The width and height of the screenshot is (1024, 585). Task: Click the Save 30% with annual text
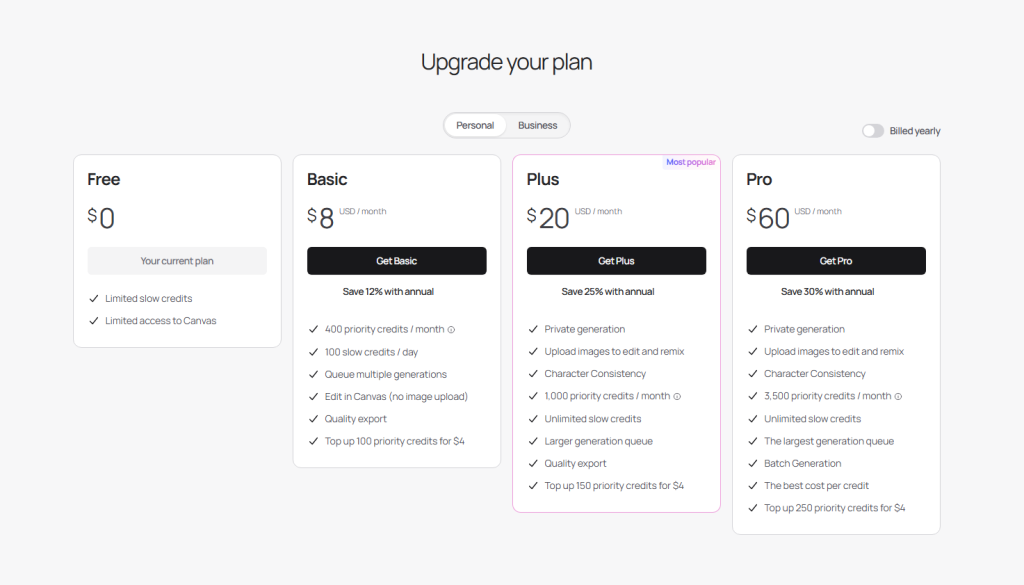click(x=828, y=292)
